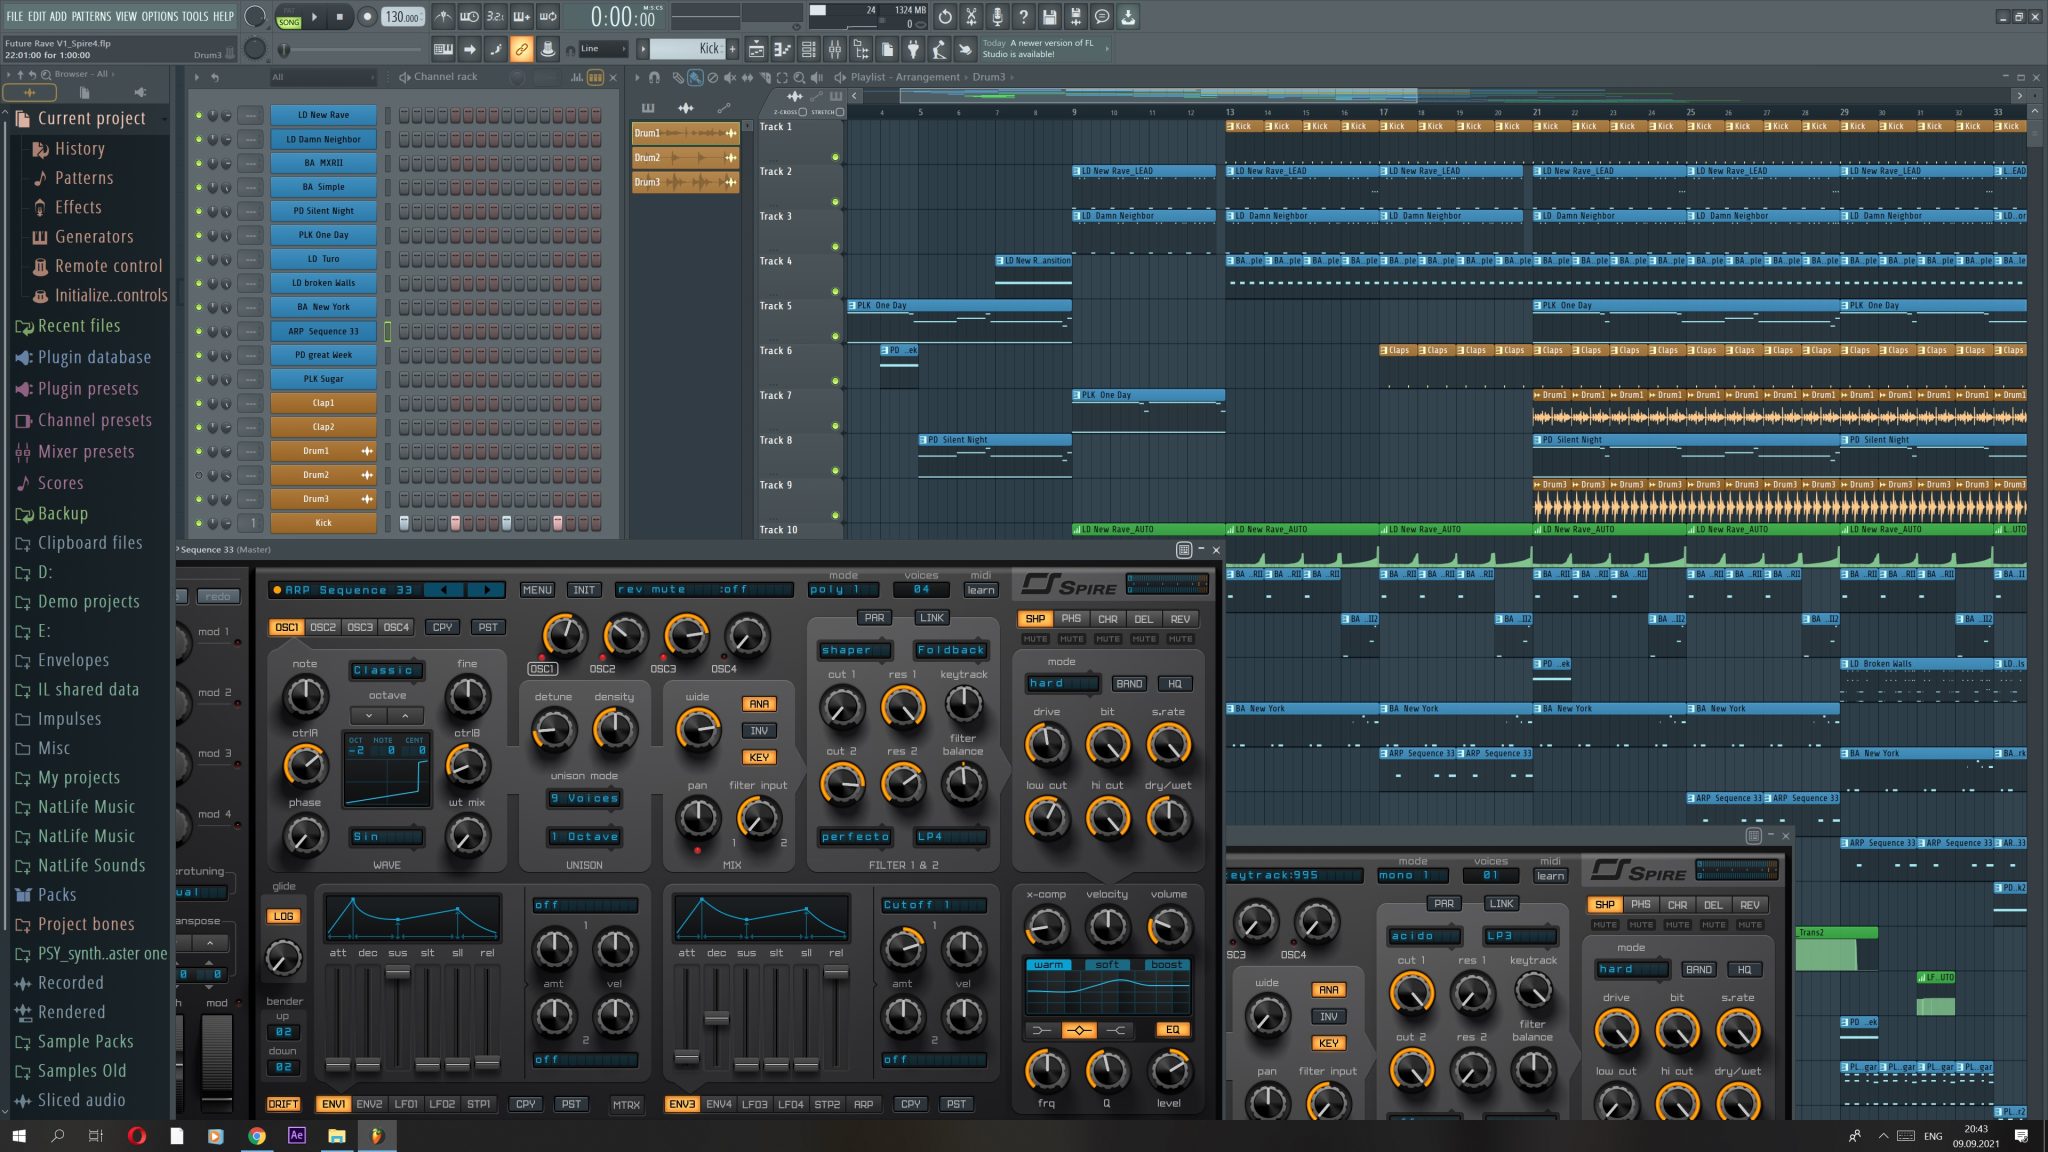Mute the Kick channel in channel rack
2048x1152 pixels.
[x=198, y=523]
